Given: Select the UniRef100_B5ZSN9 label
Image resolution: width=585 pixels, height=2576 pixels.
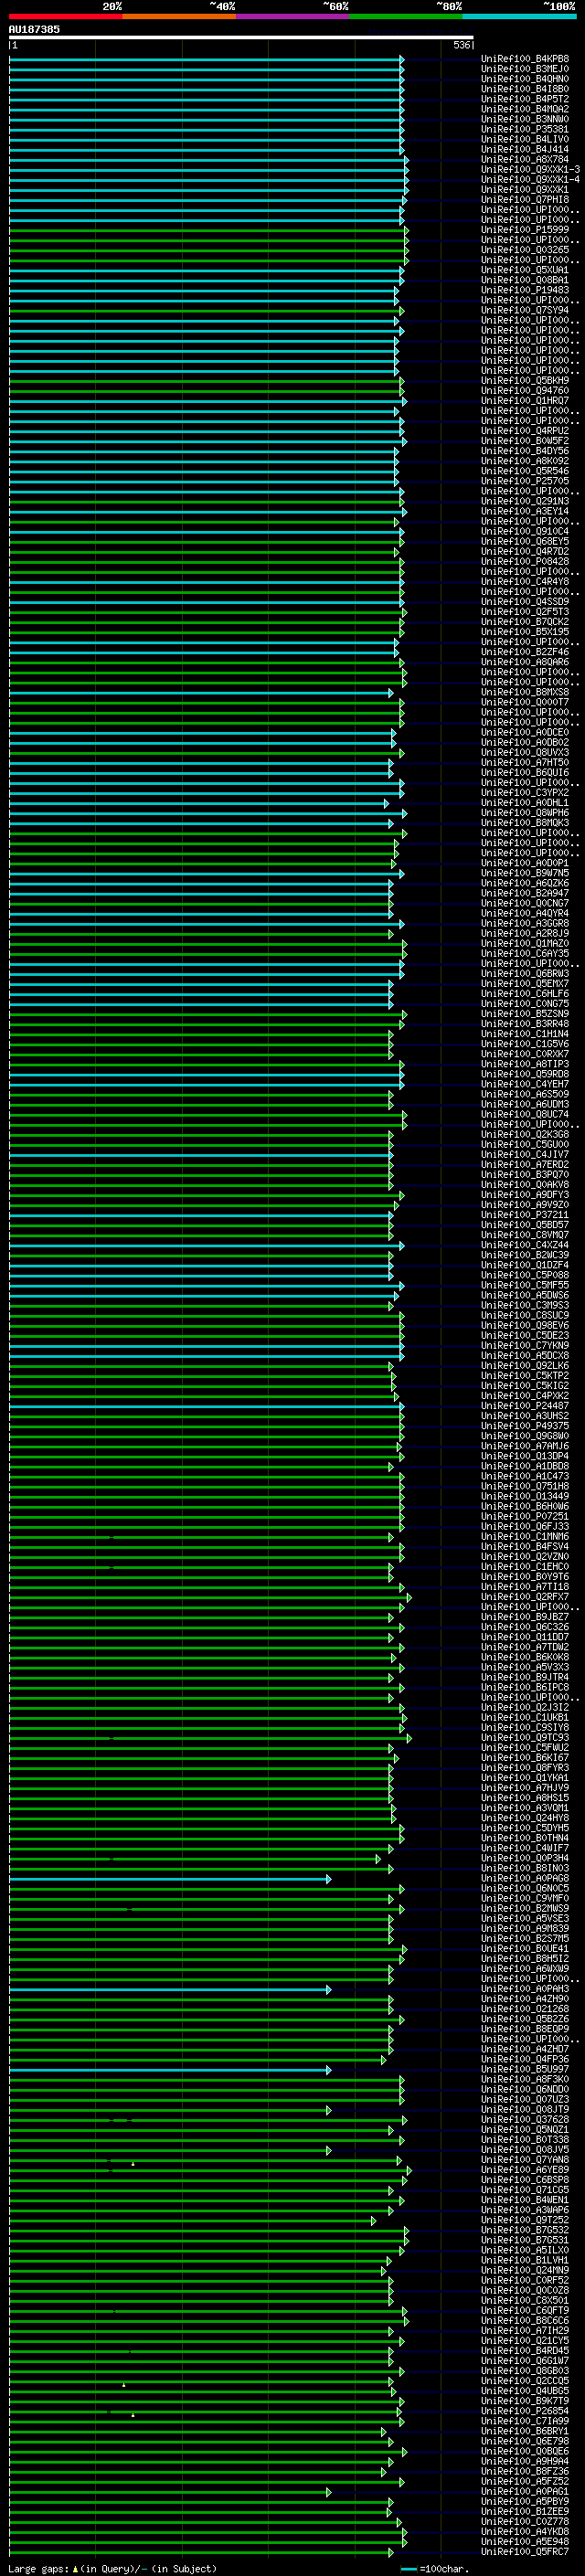Looking at the screenshot, I should click(x=524, y=1014).
